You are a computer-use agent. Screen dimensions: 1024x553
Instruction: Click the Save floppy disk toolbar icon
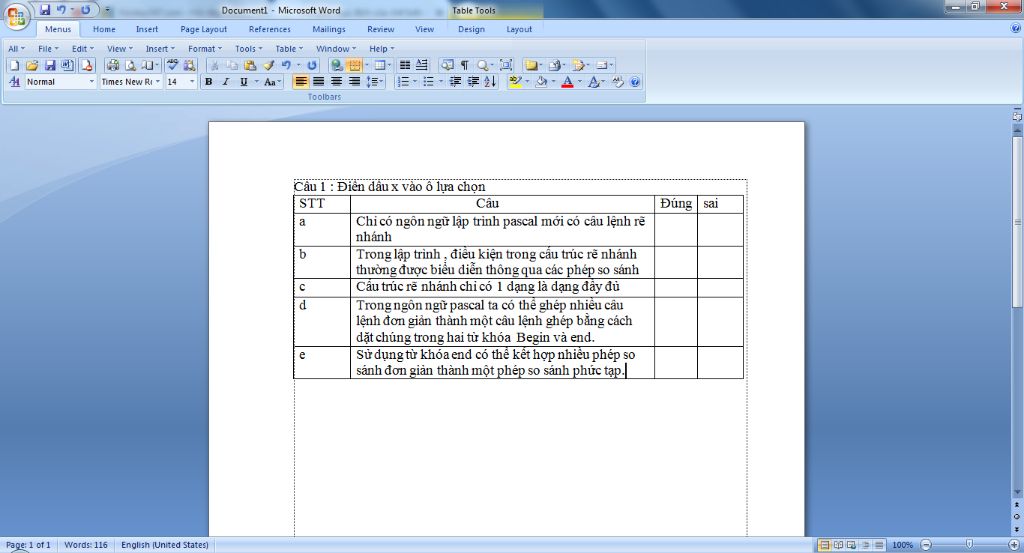(50, 65)
